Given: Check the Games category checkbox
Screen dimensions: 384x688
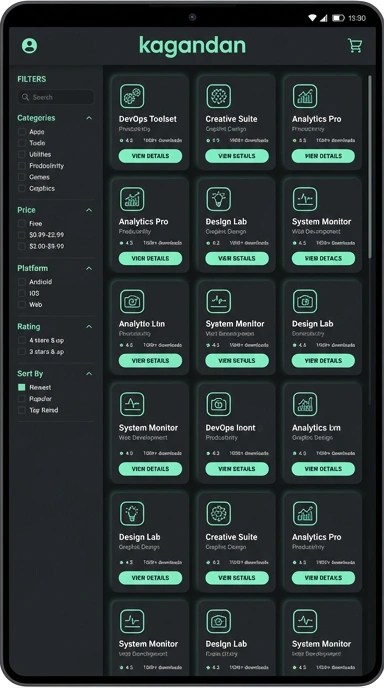Looking at the screenshot, I should 22,177.
